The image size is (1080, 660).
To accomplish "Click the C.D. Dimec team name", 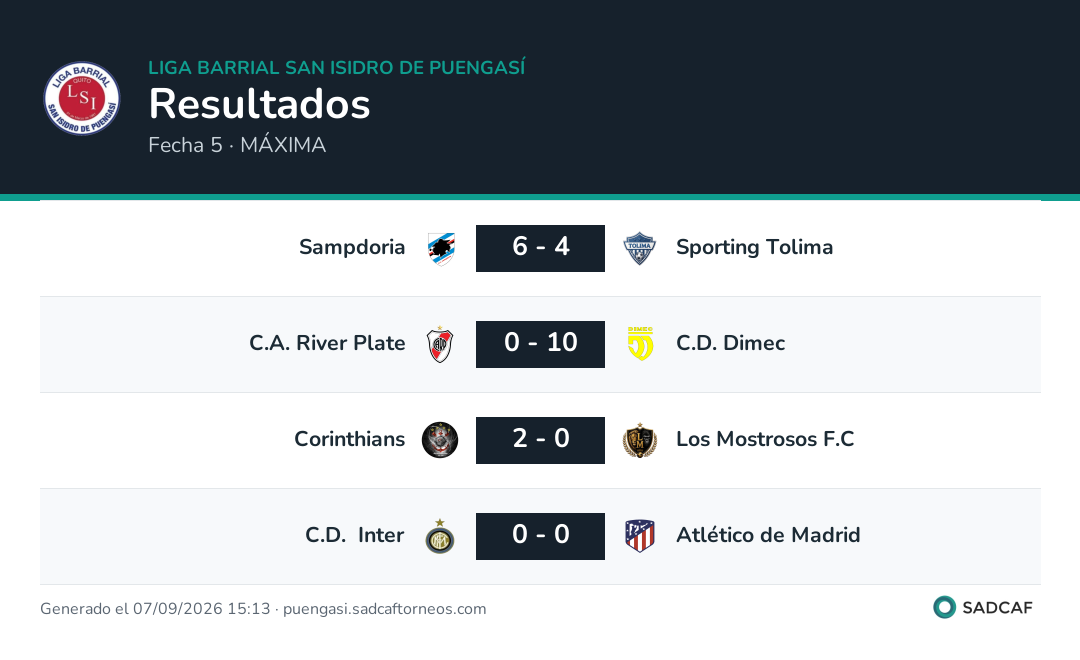I will pos(731,343).
